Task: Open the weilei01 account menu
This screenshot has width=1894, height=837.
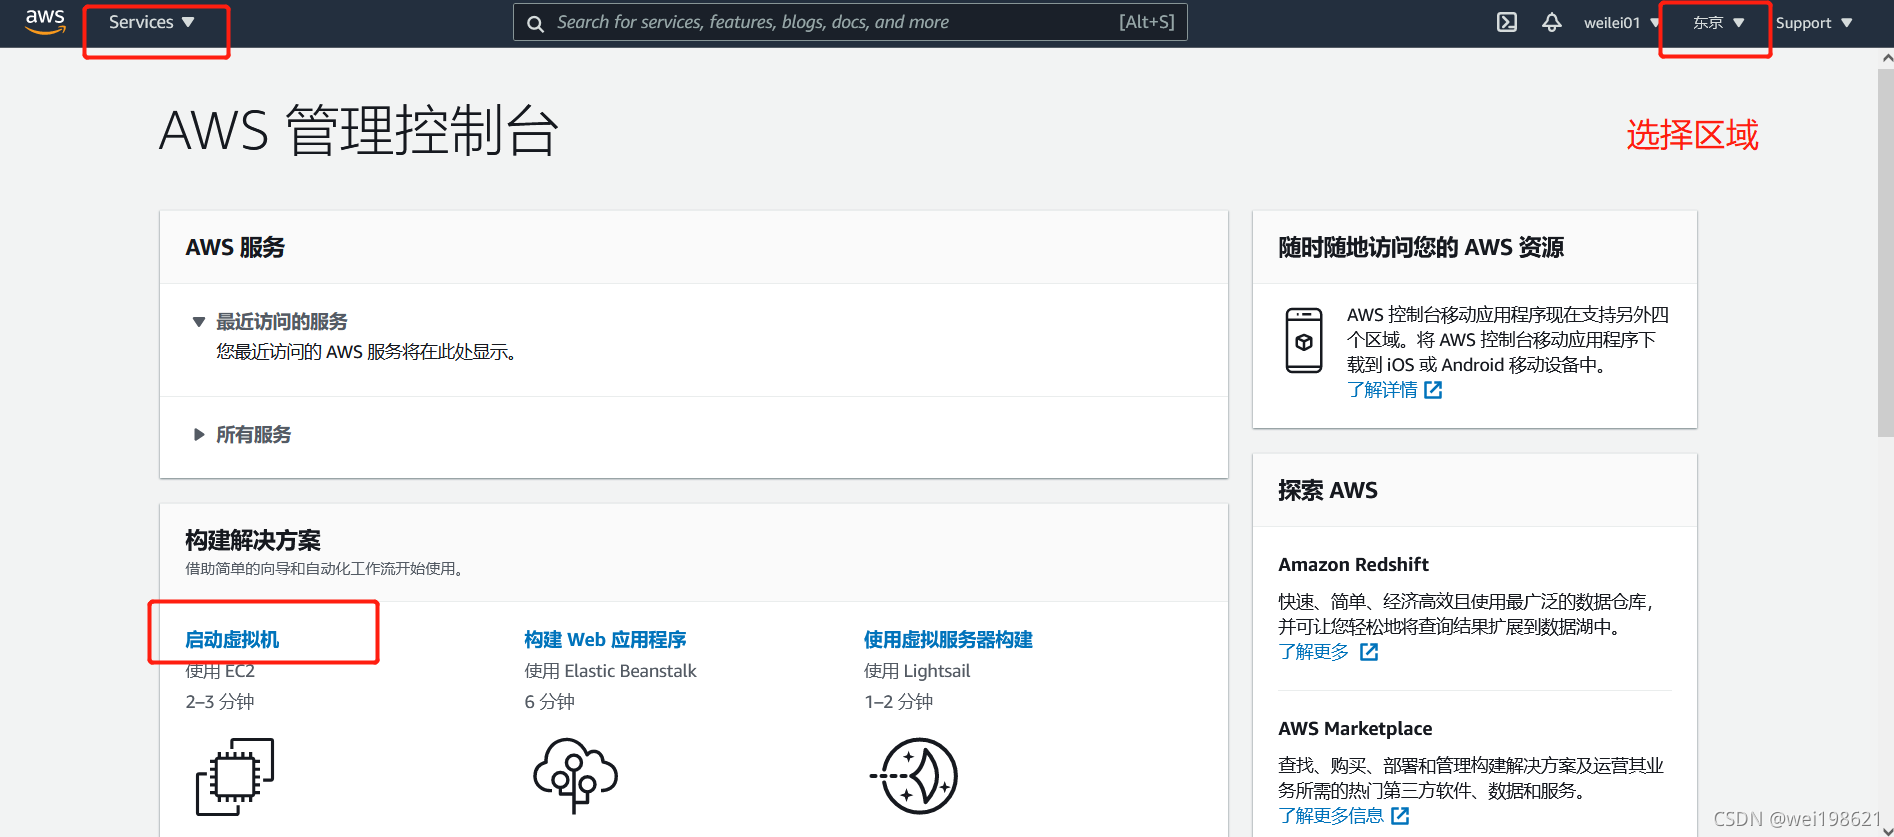Action: 1621,23
